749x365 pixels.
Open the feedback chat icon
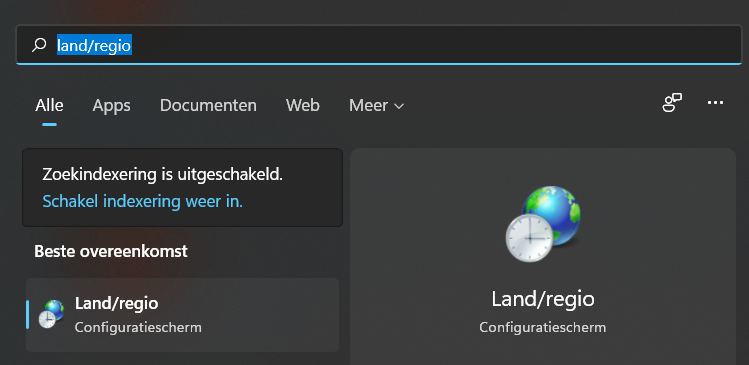[672, 103]
